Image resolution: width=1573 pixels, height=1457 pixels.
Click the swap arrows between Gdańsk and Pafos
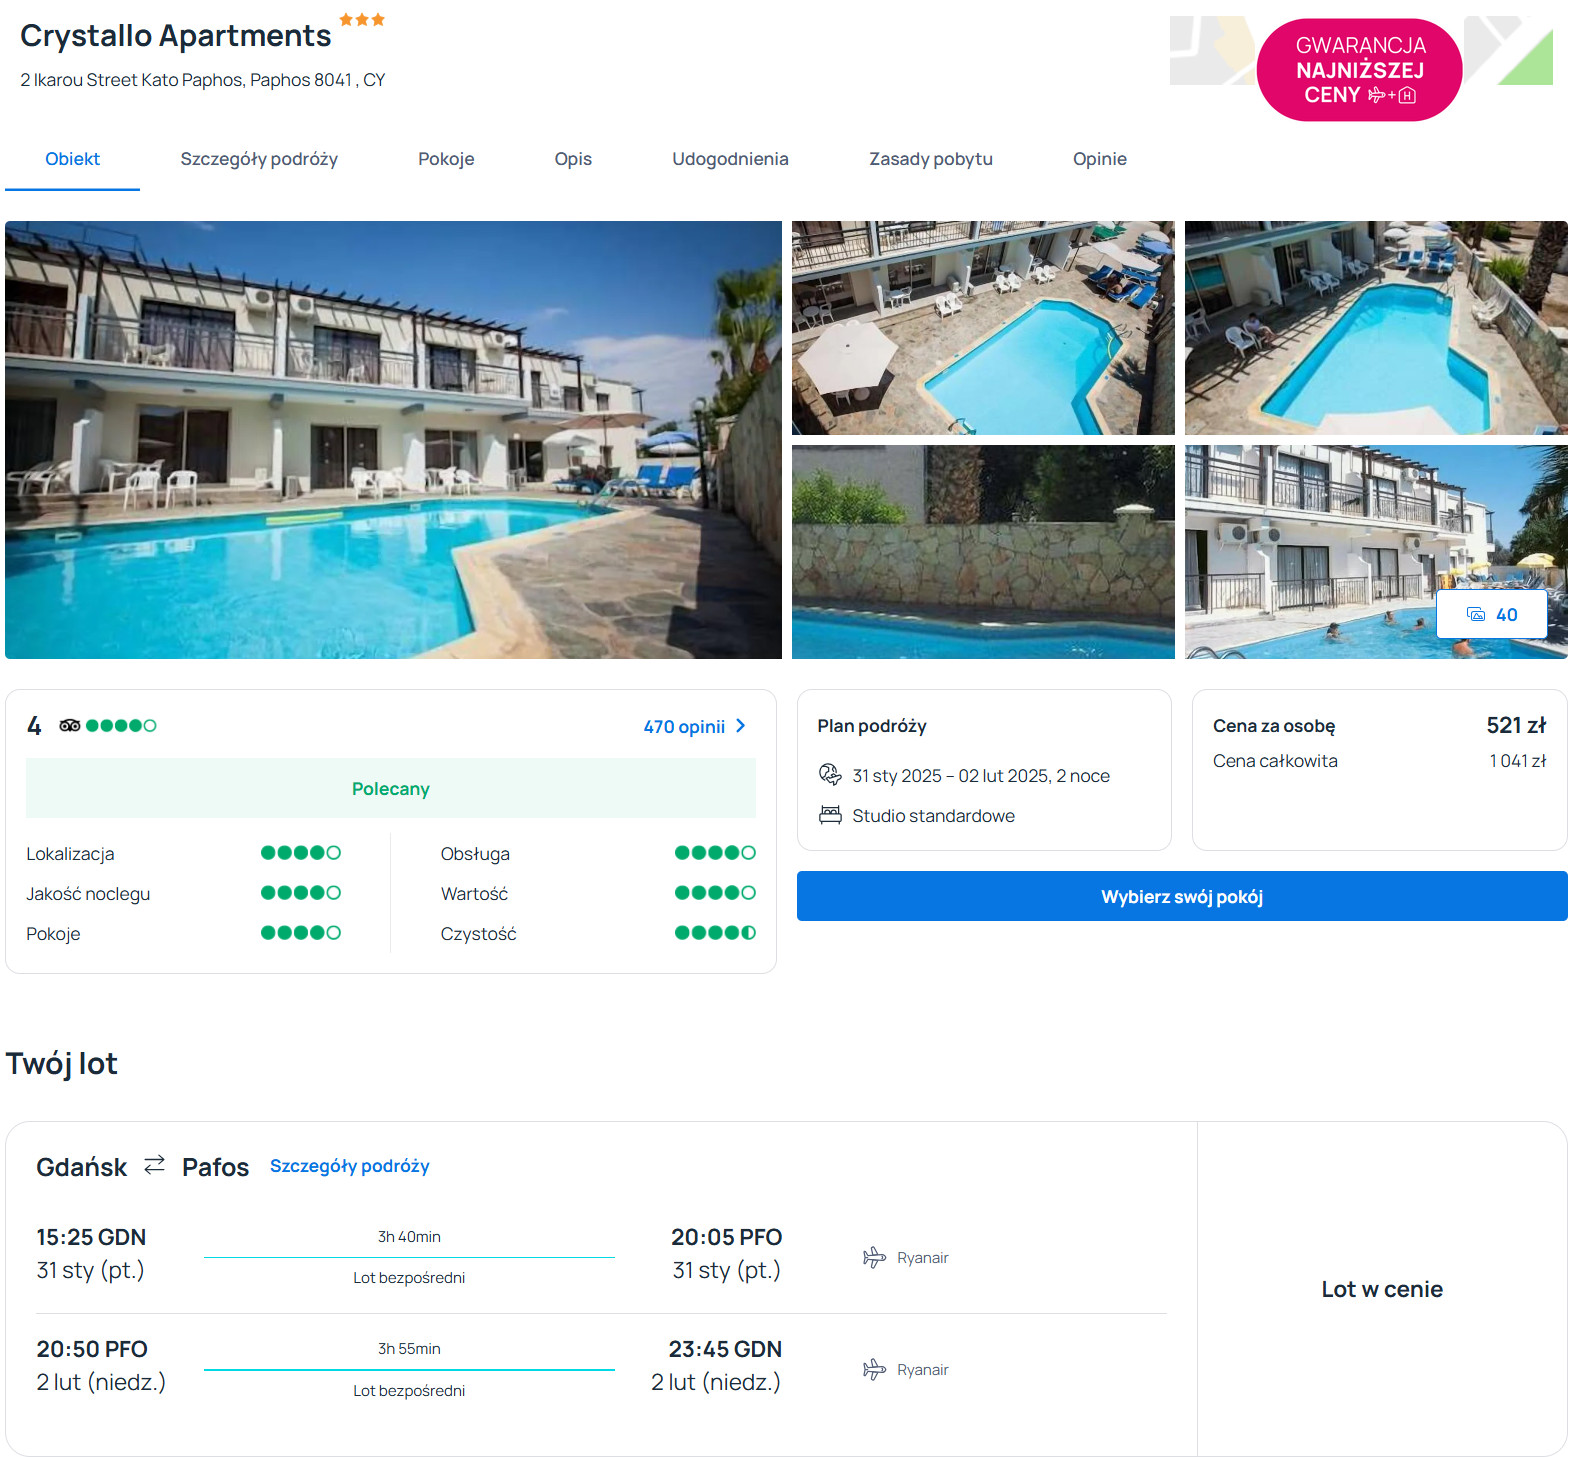pyautogui.click(x=154, y=1166)
